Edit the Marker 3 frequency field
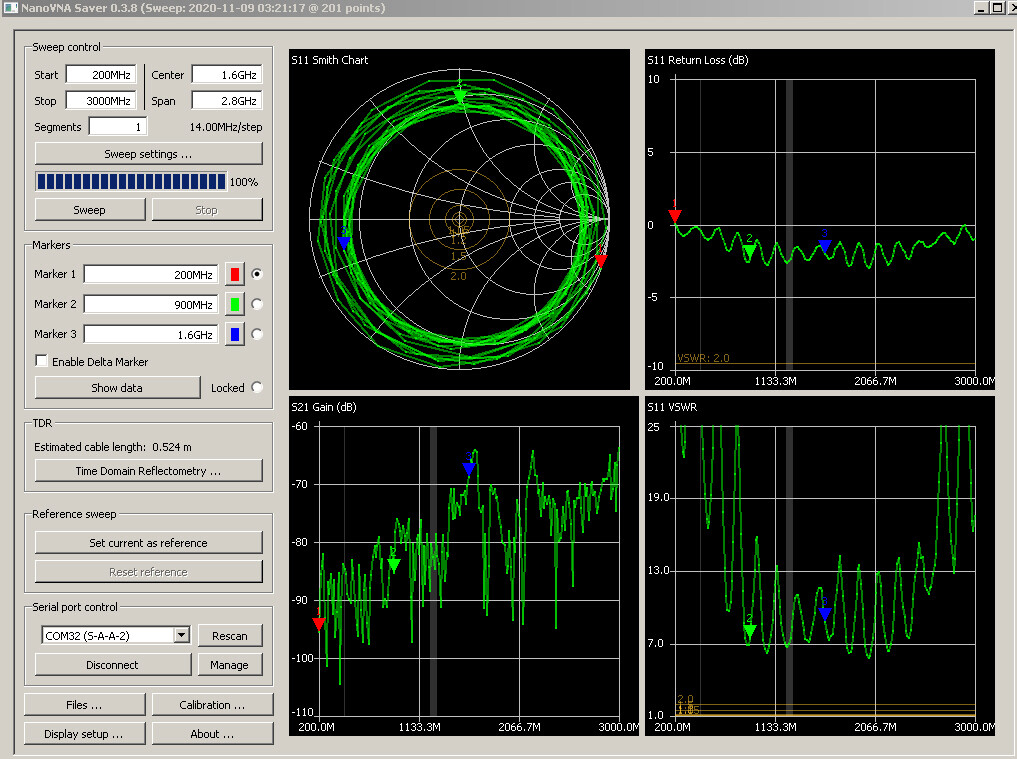Image resolution: width=1017 pixels, height=759 pixels. point(151,334)
